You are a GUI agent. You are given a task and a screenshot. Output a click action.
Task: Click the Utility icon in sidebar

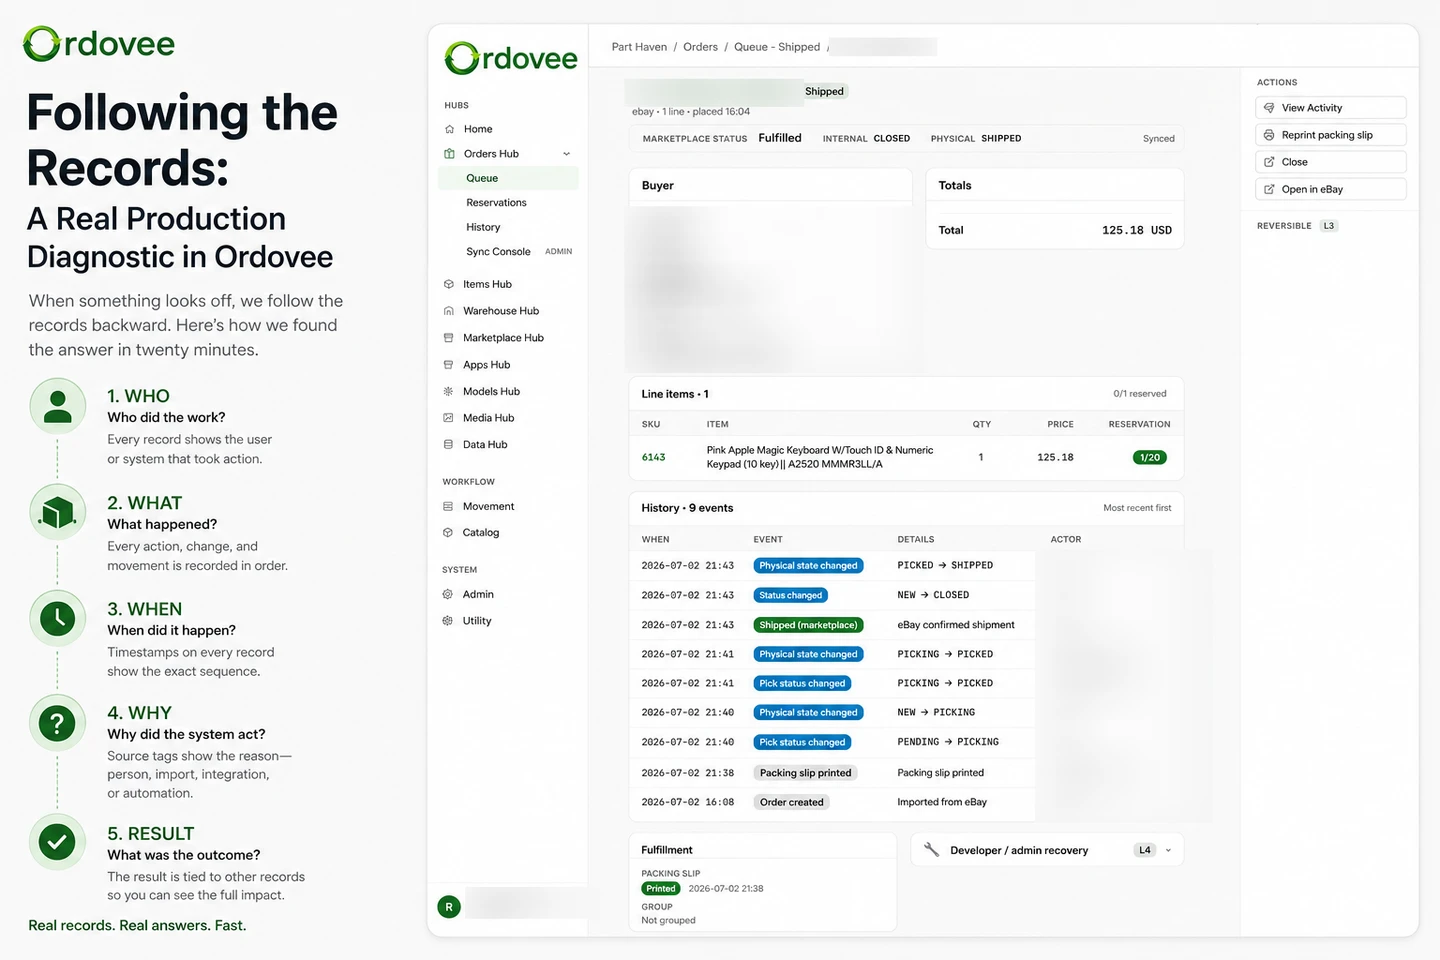(448, 620)
